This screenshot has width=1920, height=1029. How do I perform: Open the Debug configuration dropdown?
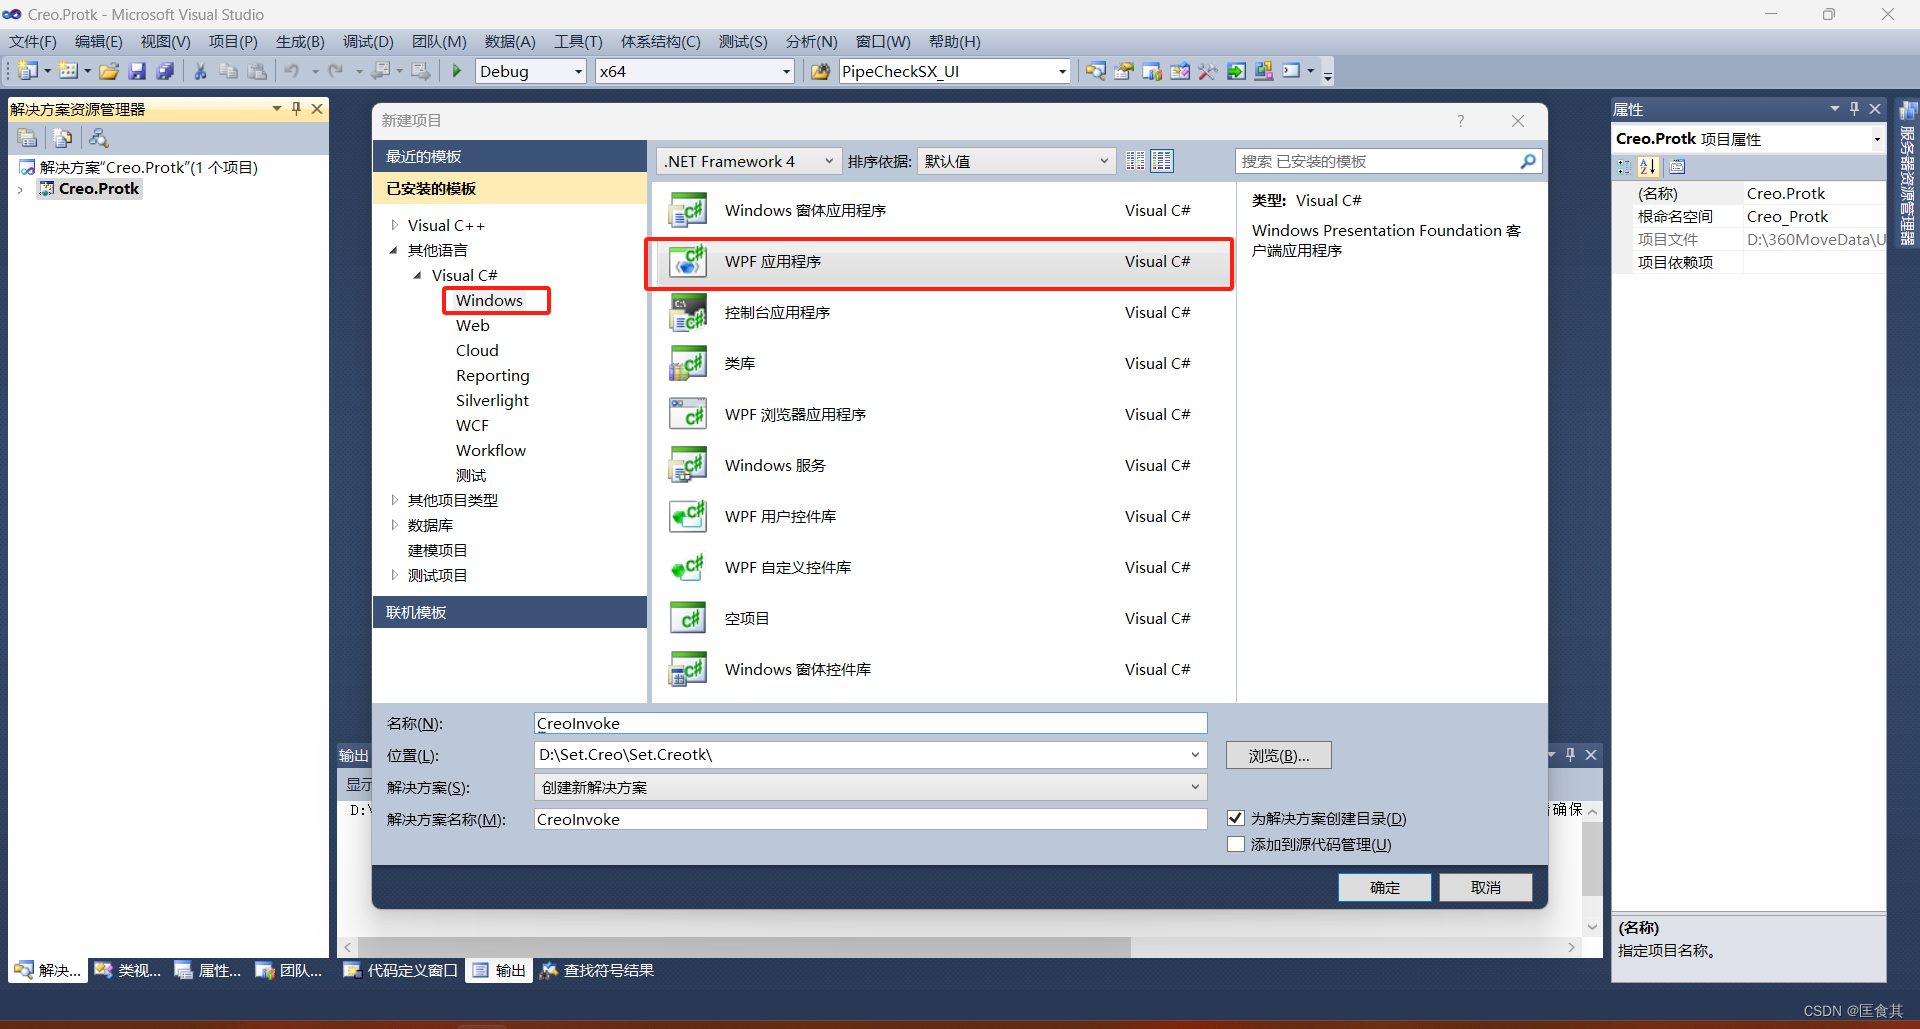click(578, 71)
